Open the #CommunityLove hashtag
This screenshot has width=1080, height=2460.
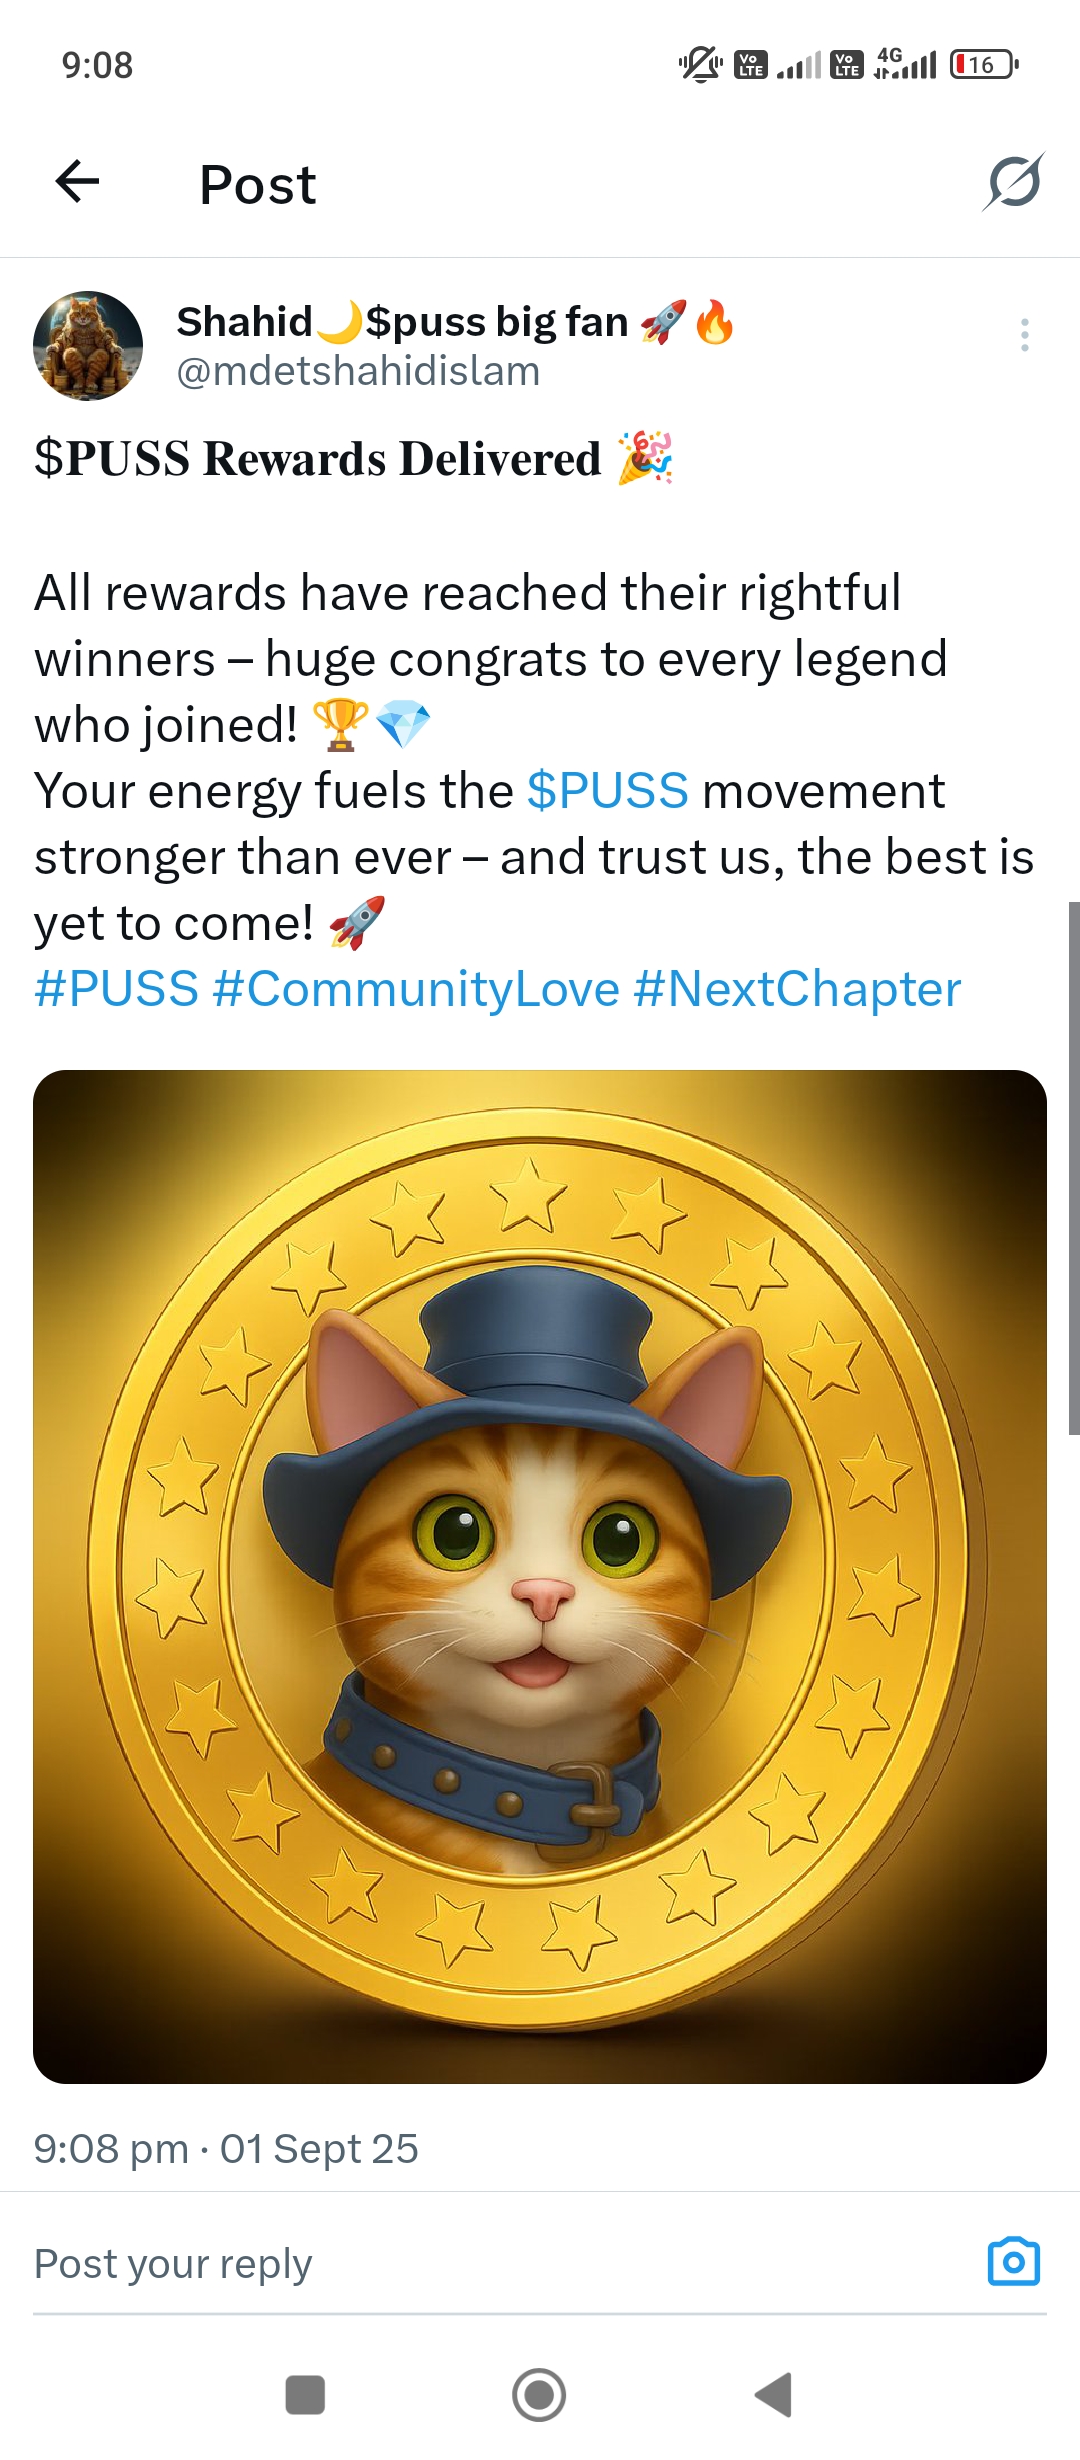click(x=416, y=989)
